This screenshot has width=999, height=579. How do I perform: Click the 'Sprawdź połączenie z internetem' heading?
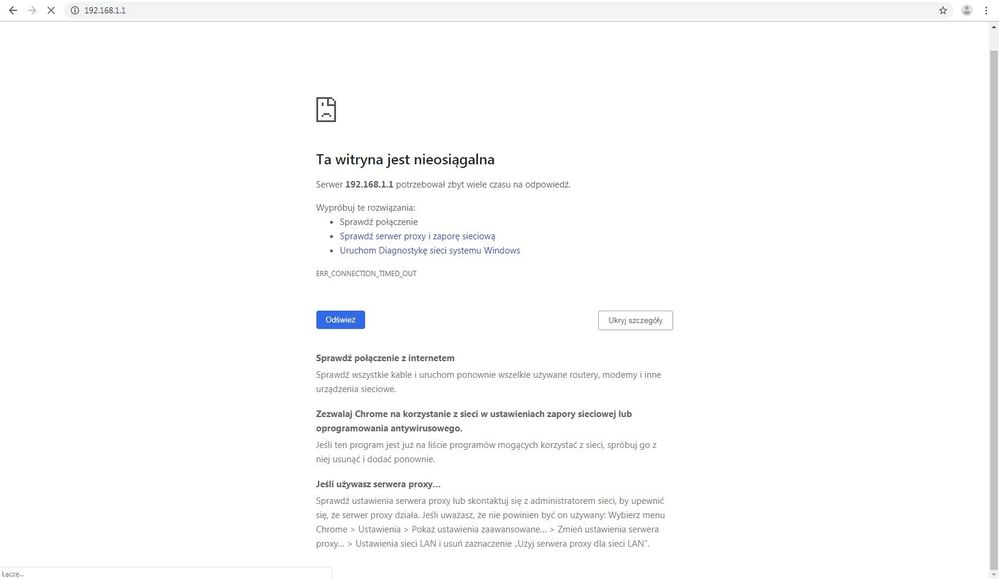(385, 357)
